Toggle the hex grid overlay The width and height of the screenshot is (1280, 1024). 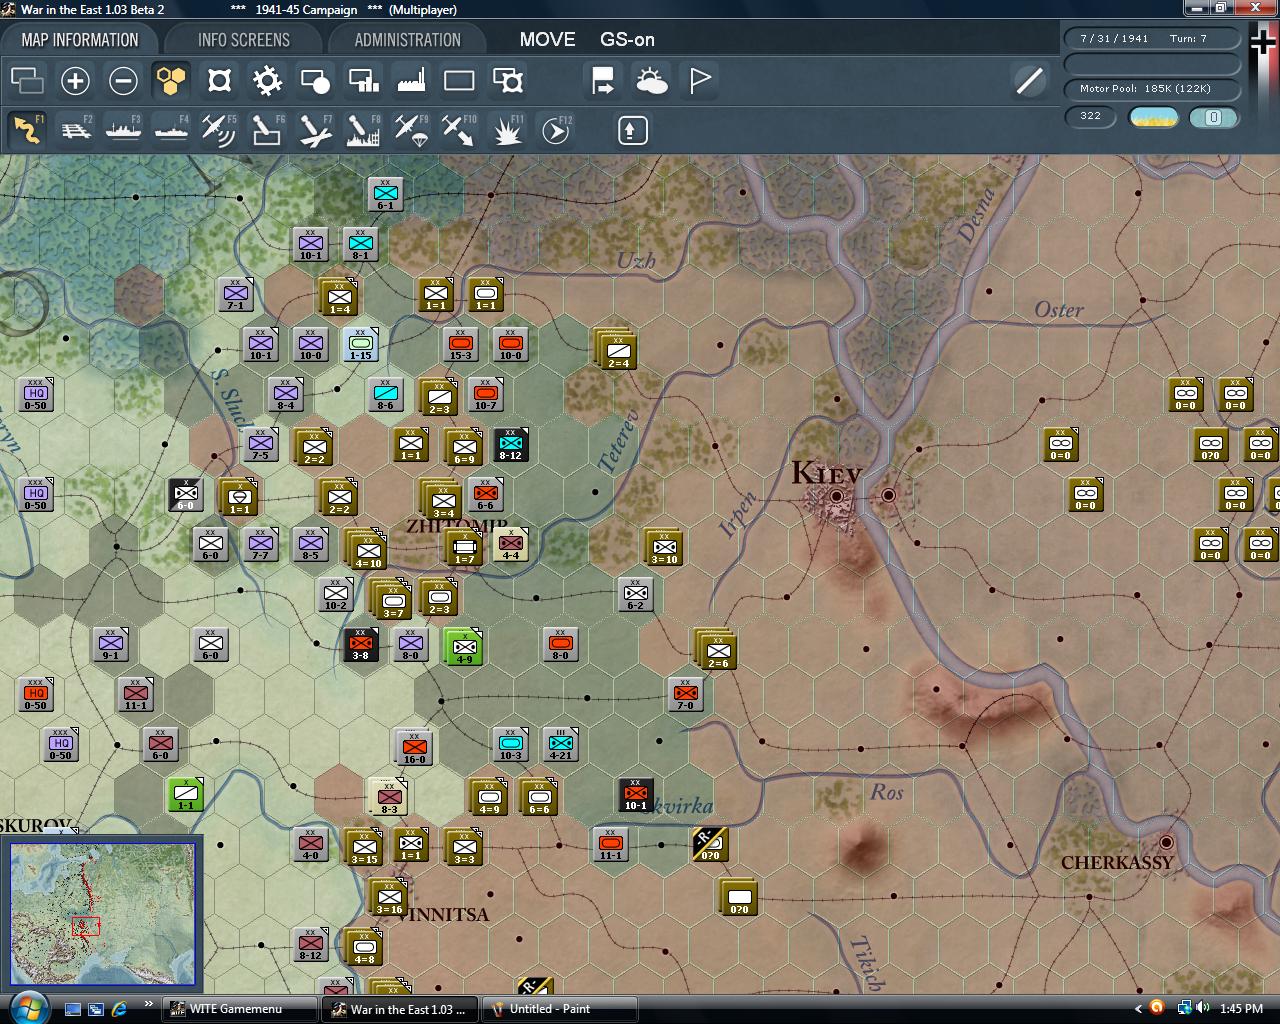pos(171,80)
